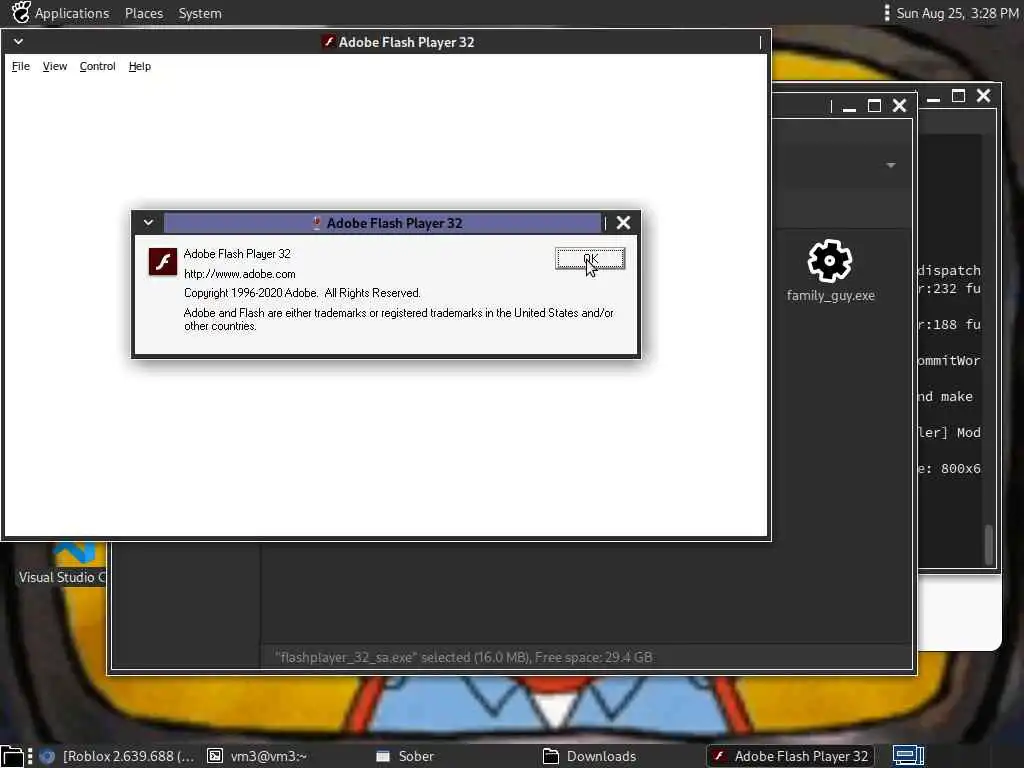Open the Applications menu in top panel
Viewport: 1024px width, 768px height.
point(72,13)
